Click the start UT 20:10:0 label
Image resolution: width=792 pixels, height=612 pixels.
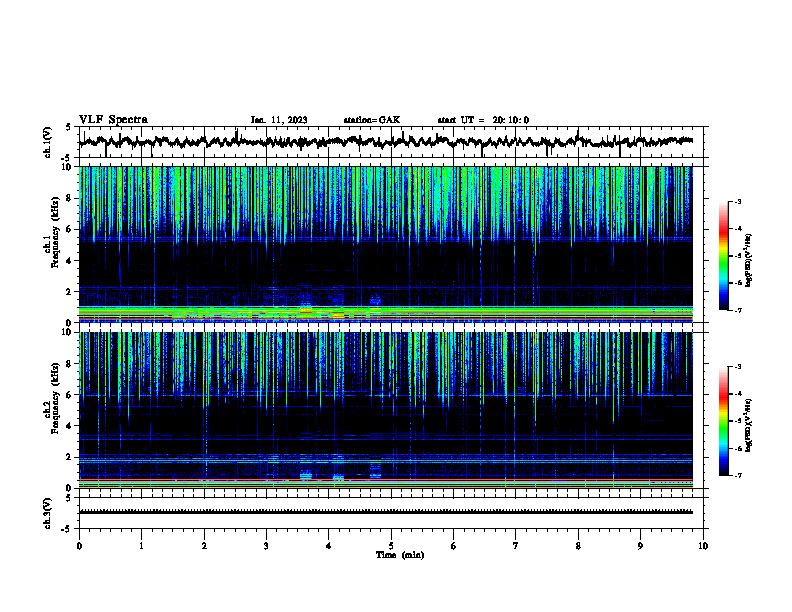(x=483, y=120)
